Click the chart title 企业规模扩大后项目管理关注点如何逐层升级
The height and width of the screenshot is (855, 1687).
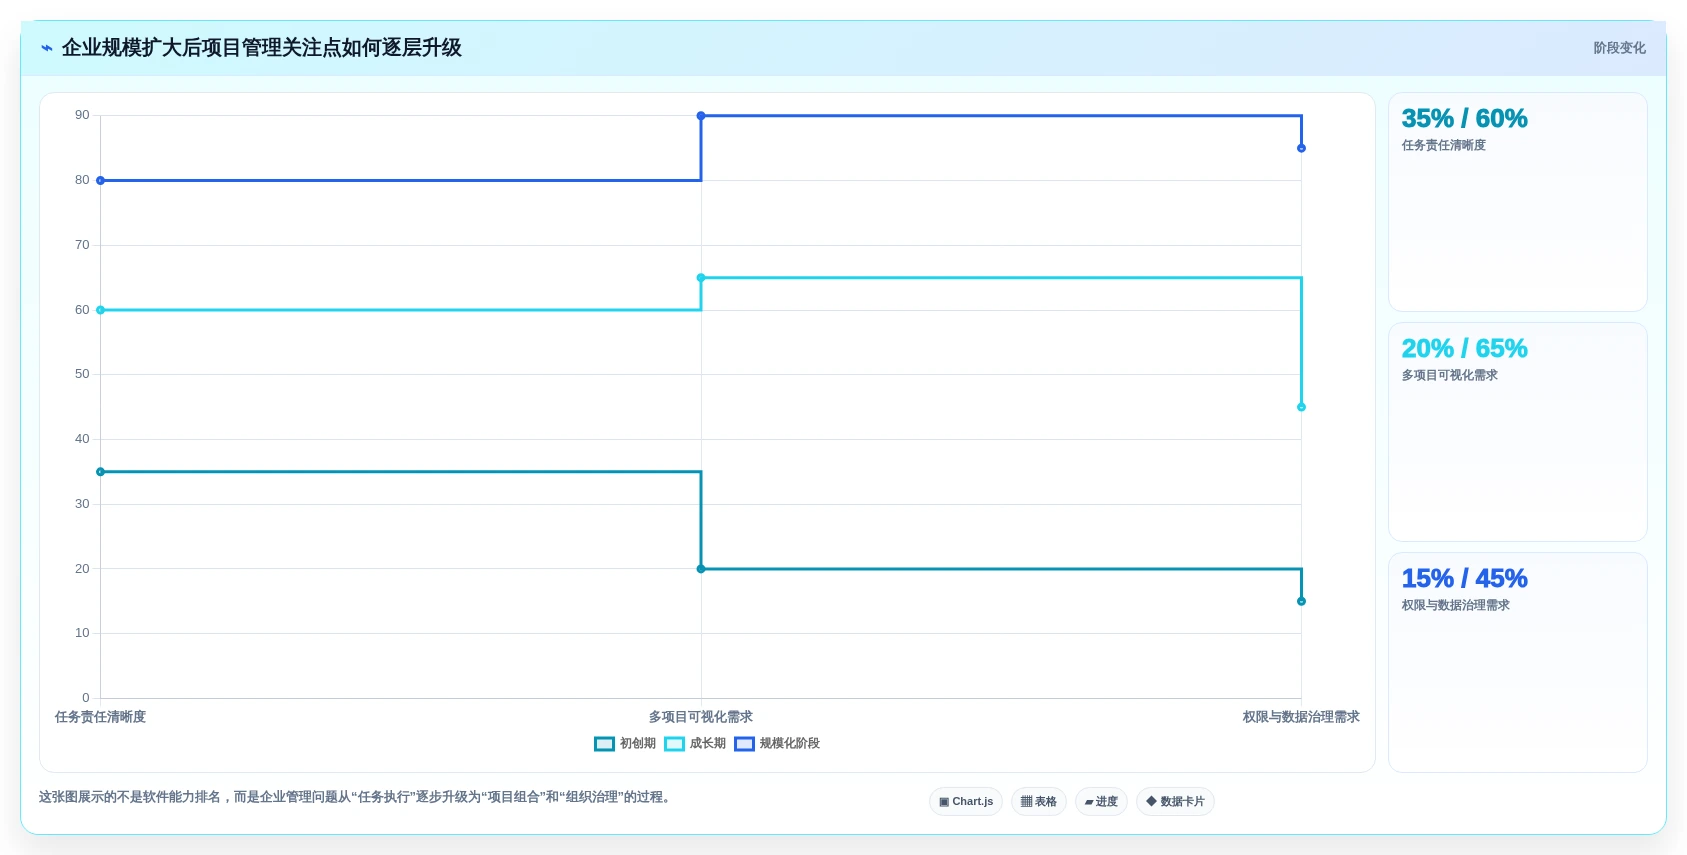pyautogui.click(x=262, y=48)
